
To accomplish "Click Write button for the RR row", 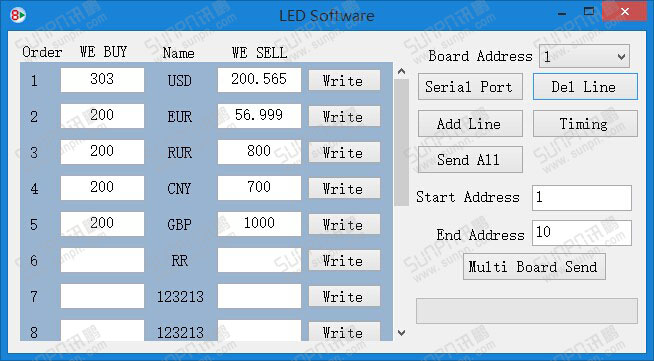I will click(x=344, y=261).
